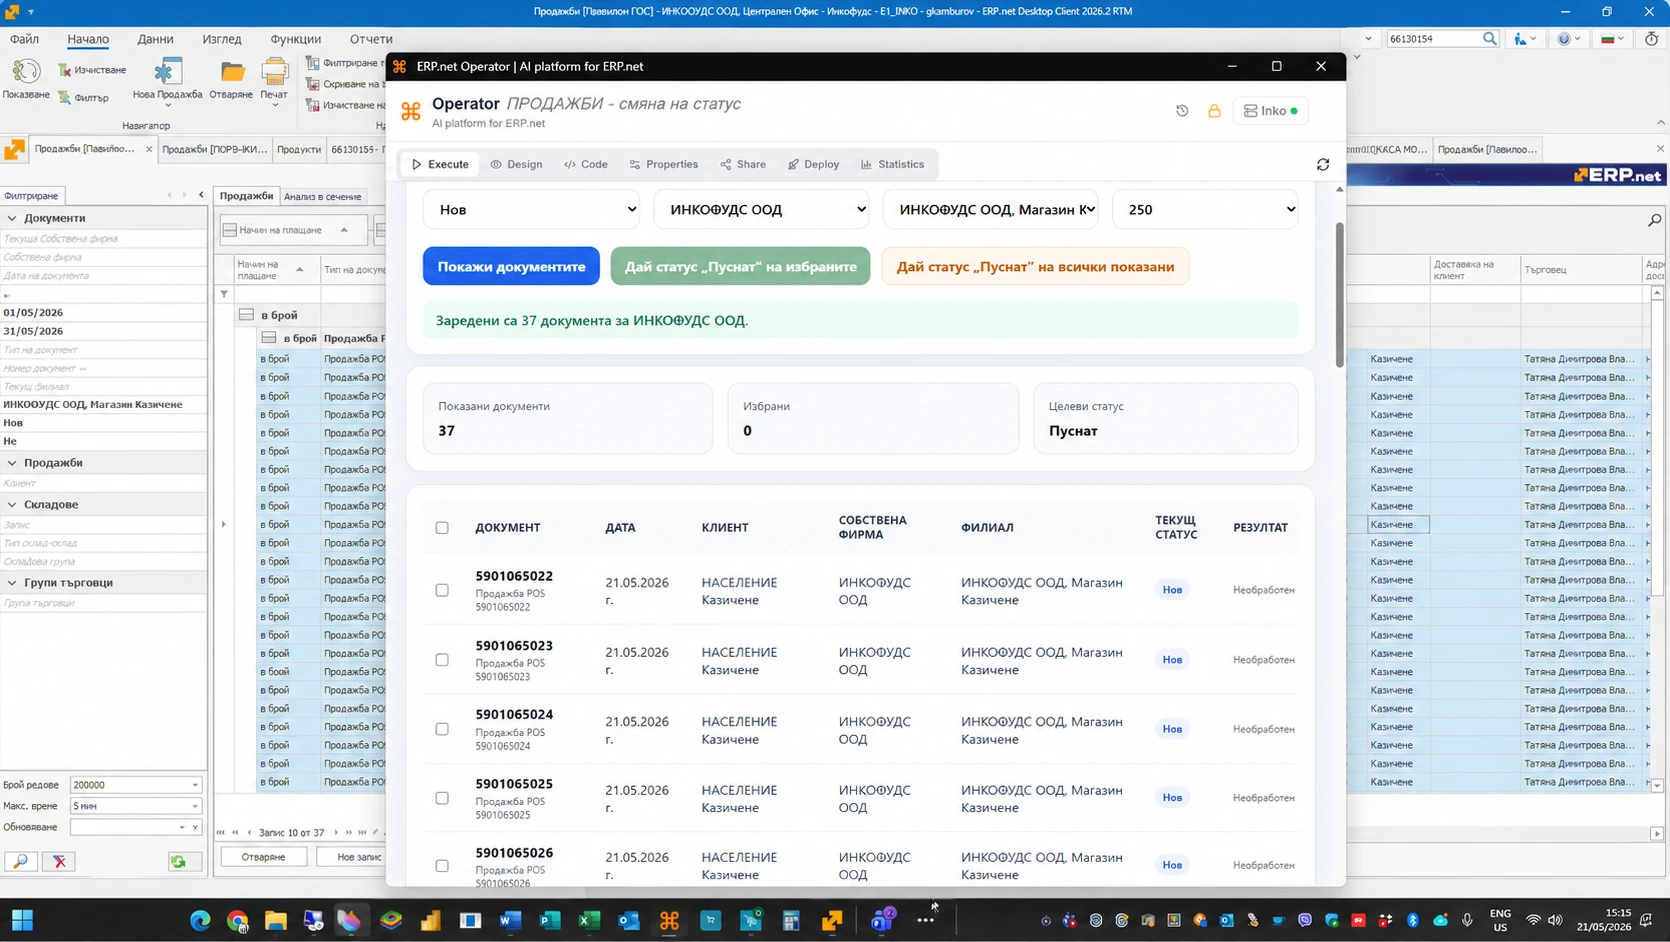The width and height of the screenshot is (1670, 942).
Task: Check the box for document 5901065025
Action: pos(442,798)
